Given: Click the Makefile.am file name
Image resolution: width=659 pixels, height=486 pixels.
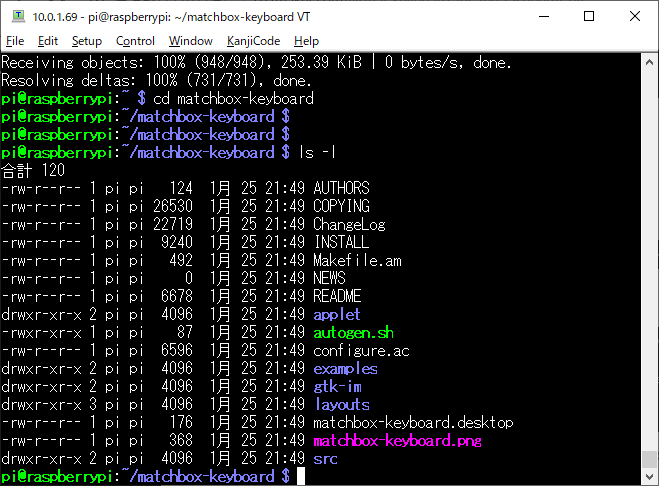Looking at the screenshot, I should (x=357, y=260).
